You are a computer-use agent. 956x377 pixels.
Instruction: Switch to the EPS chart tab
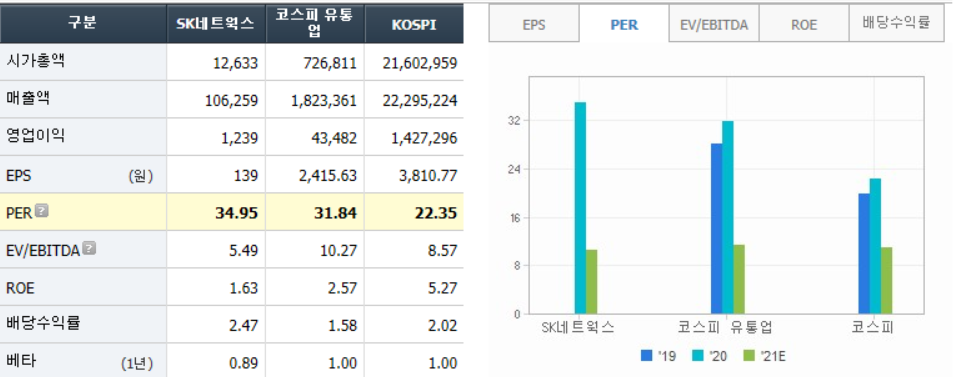[533, 25]
